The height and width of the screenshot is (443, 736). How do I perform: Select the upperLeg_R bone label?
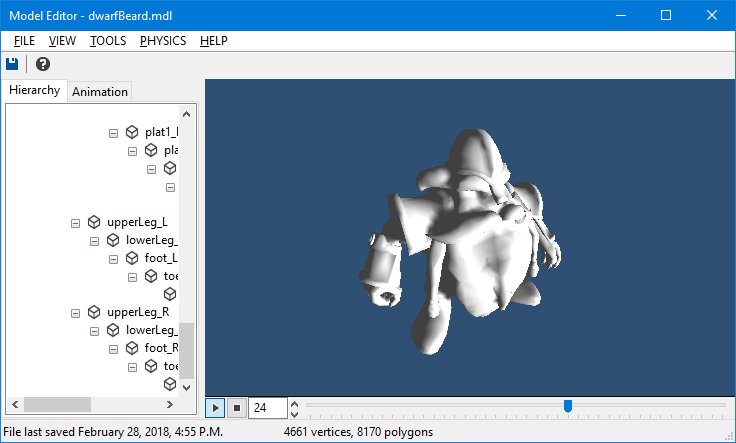137,311
